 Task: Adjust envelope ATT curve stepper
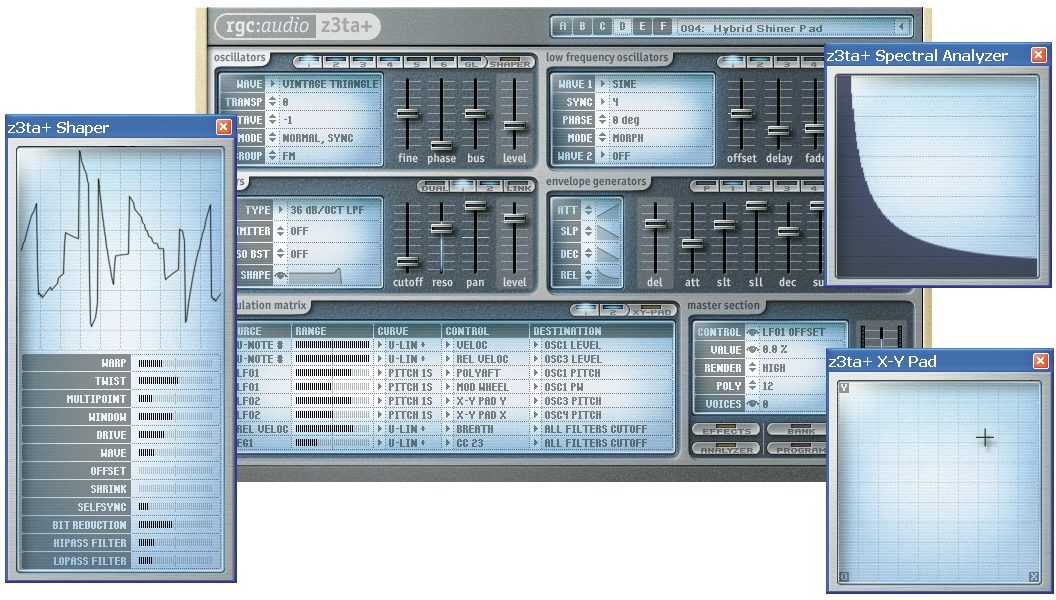coord(588,210)
